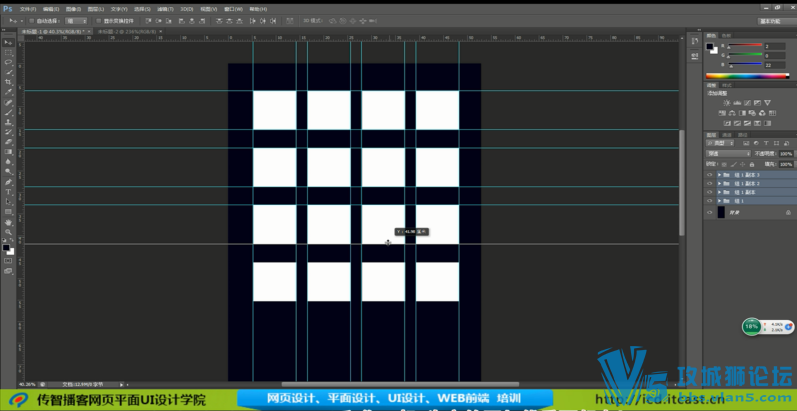Select the Zoom tool in the toolbox
The height and width of the screenshot is (411, 797).
pos(8,232)
